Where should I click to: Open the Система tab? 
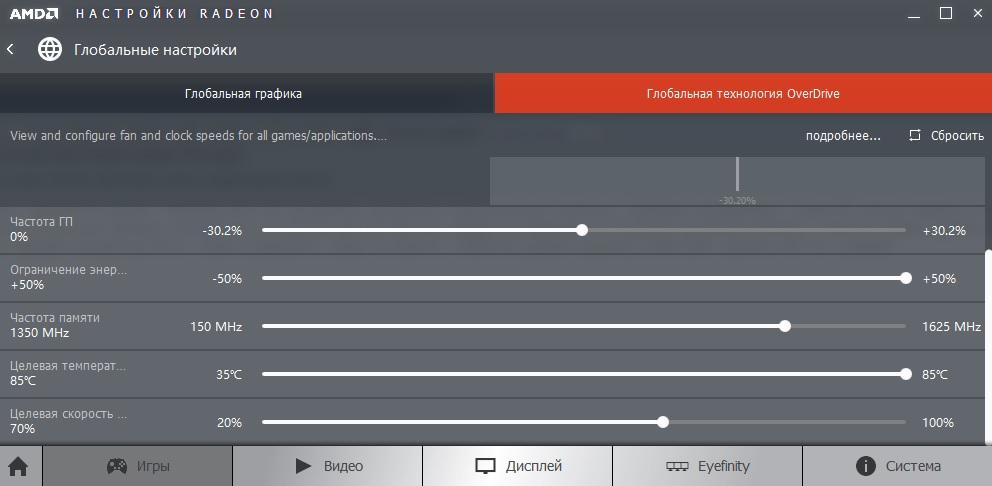point(897,466)
